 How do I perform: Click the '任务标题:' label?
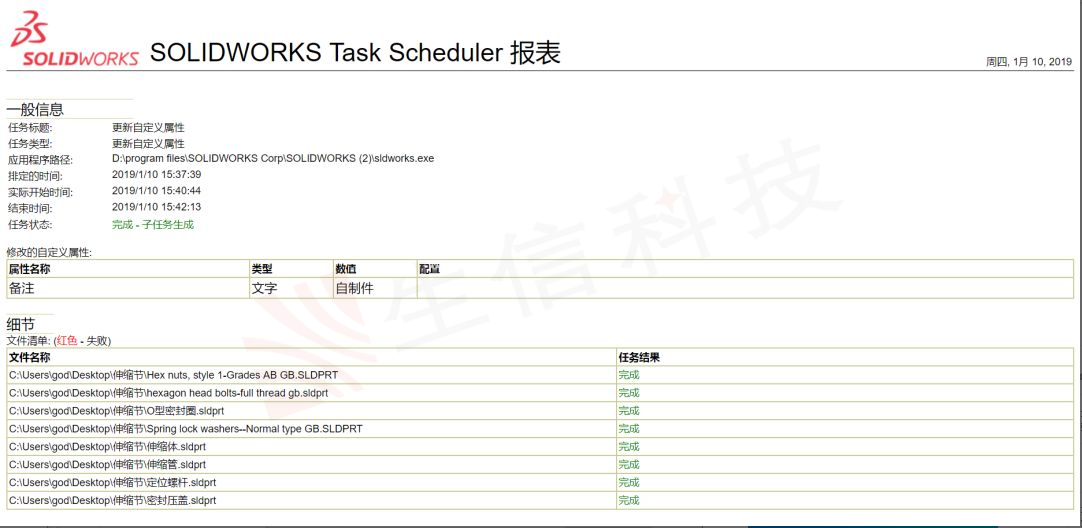tap(30, 128)
